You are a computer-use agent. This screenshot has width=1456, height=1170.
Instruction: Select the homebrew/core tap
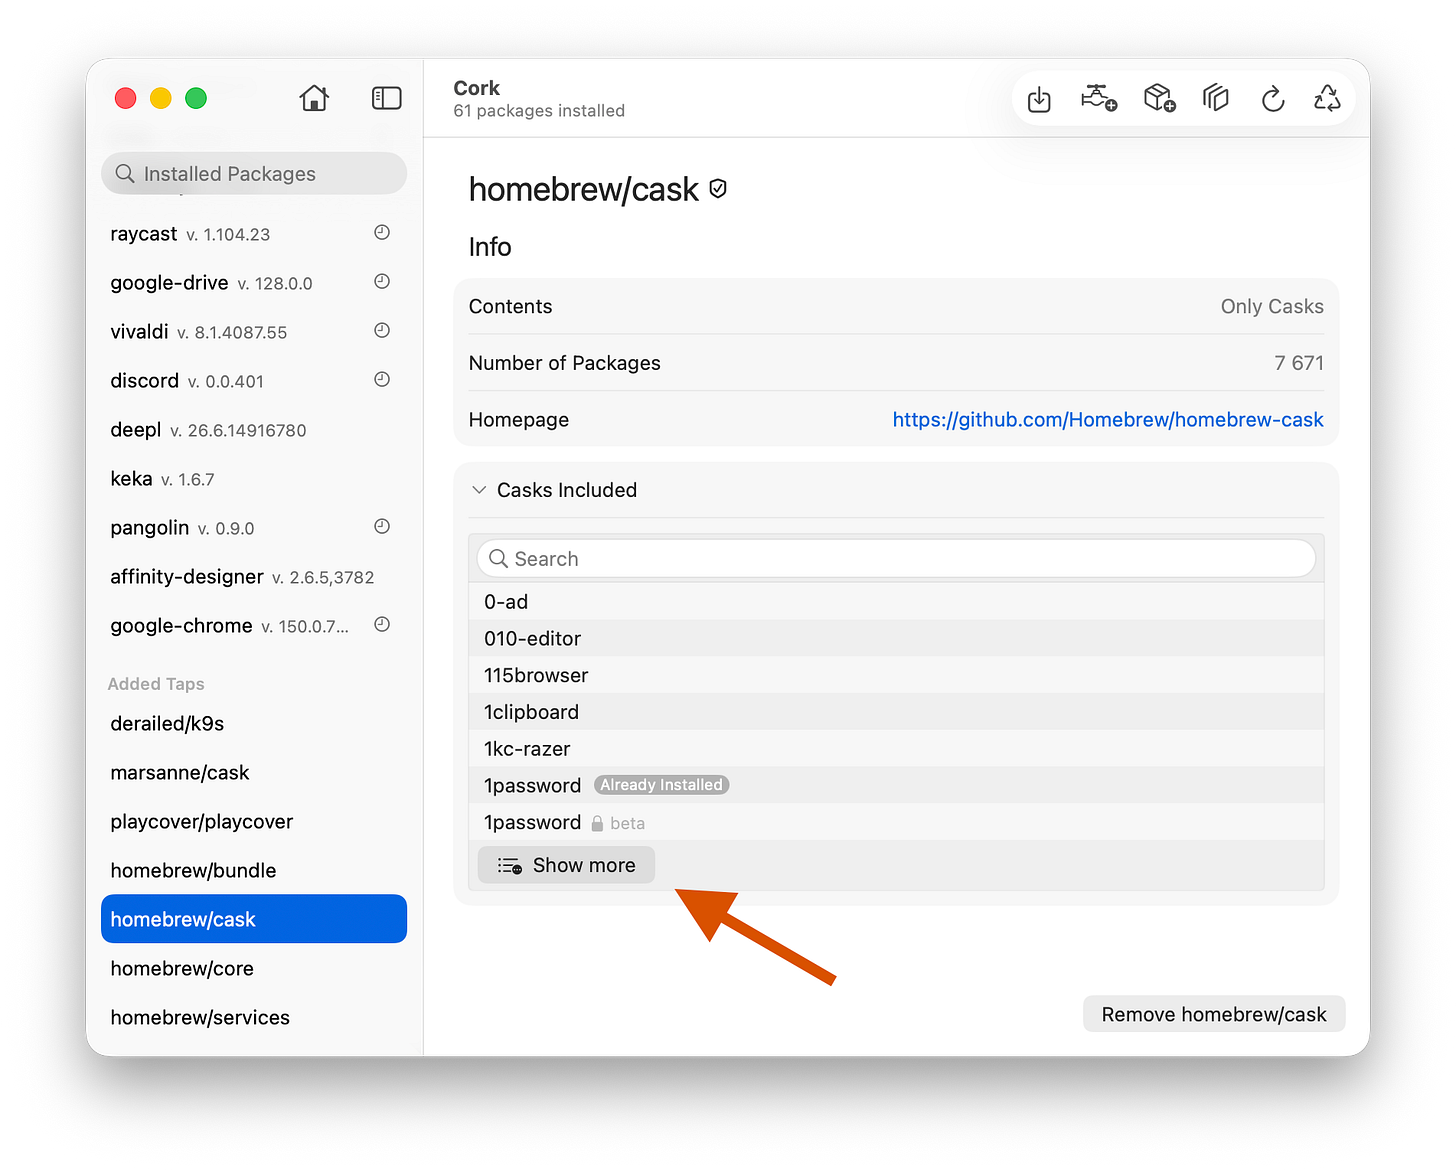pyautogui.click(x=254, y=968)
